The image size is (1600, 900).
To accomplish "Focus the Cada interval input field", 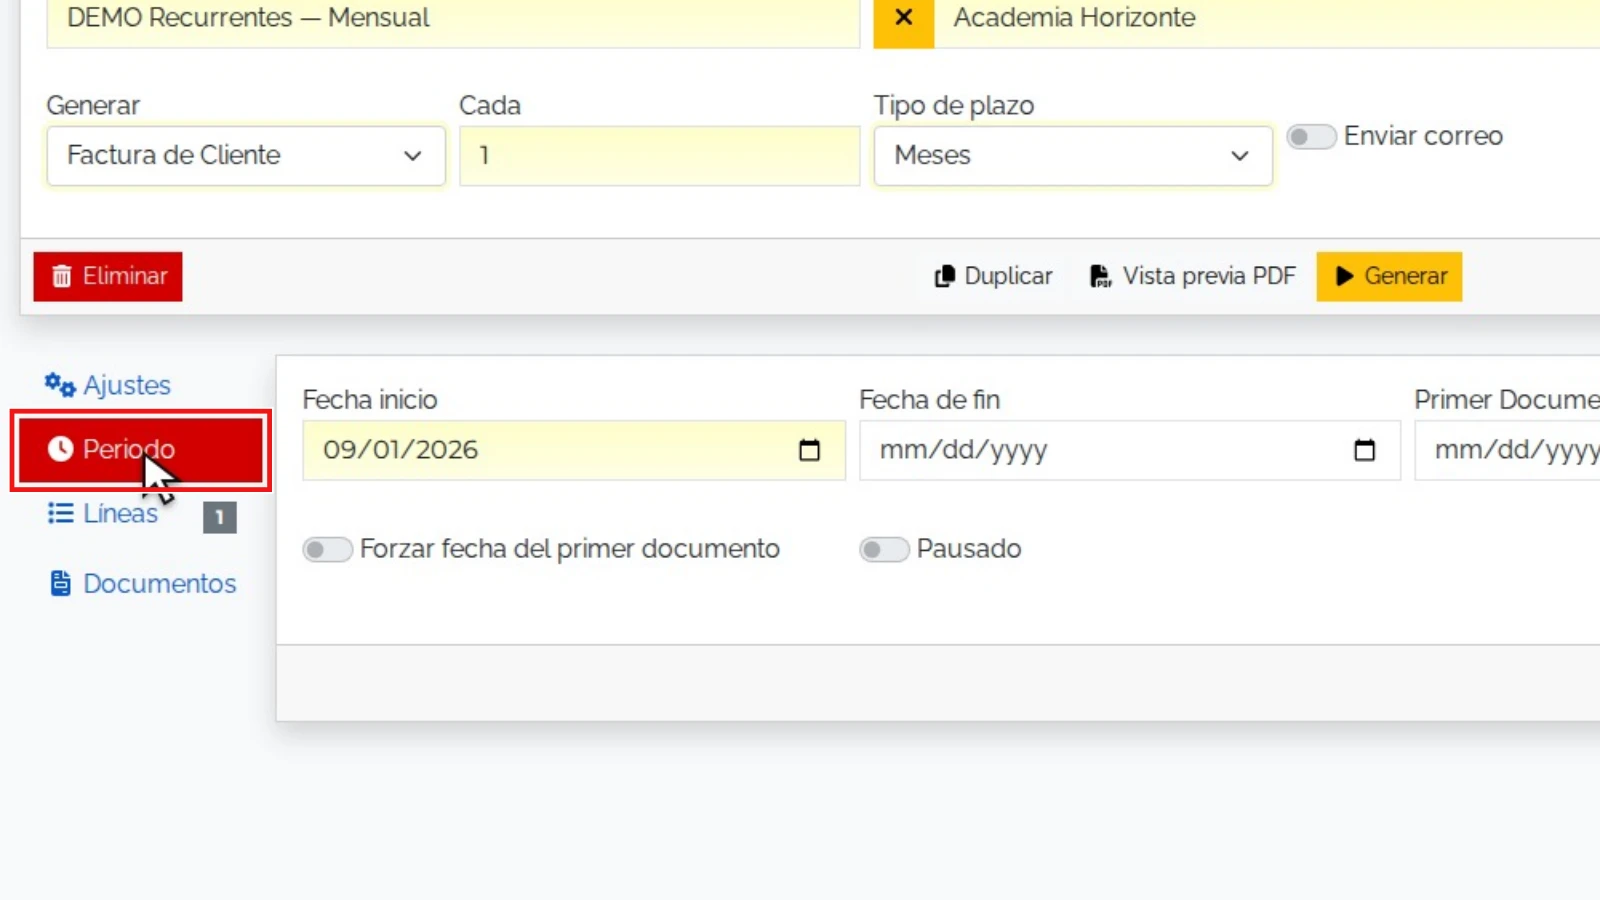I will pos(660,156).
